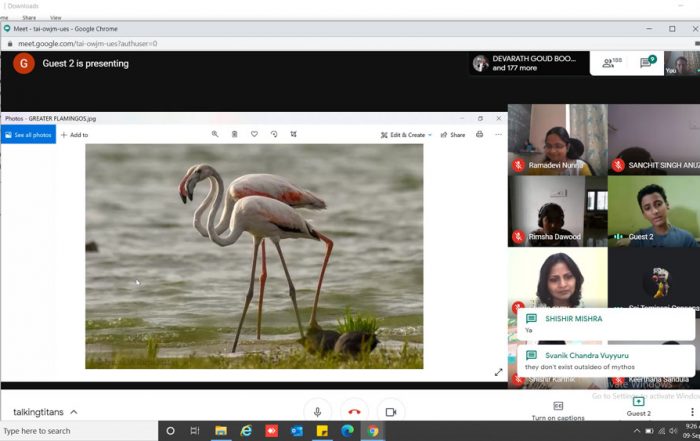Image resolution: width=700 pixels, height=441 pixels.
Task: Open the three-dot more options menu in Meet
Action: tap(692, 412)
